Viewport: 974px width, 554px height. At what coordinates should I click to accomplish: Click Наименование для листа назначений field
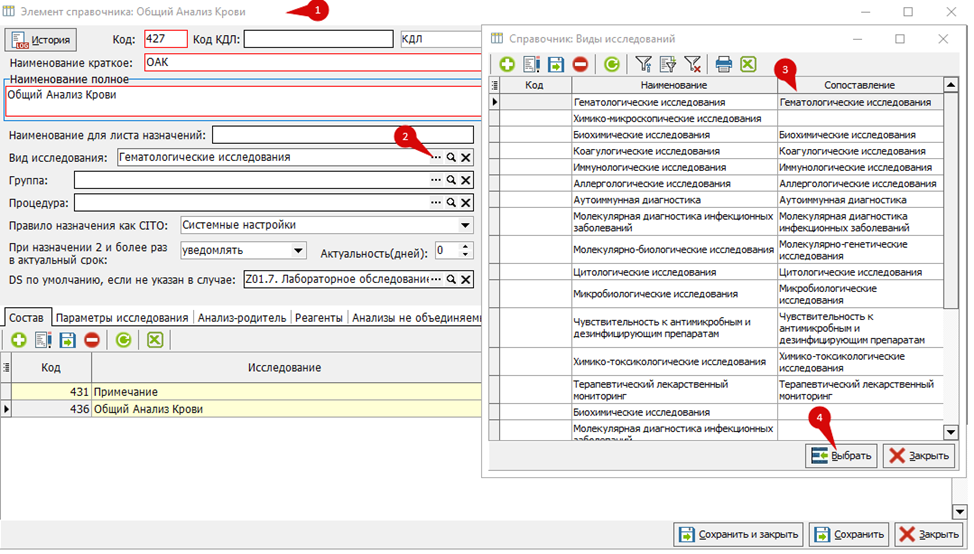click(343, 135)
